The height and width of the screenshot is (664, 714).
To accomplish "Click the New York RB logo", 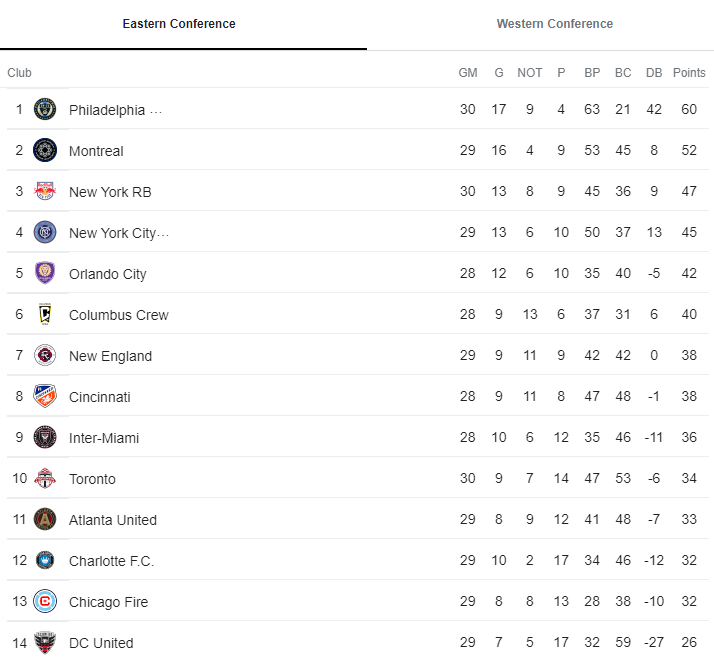I will 45,191.
